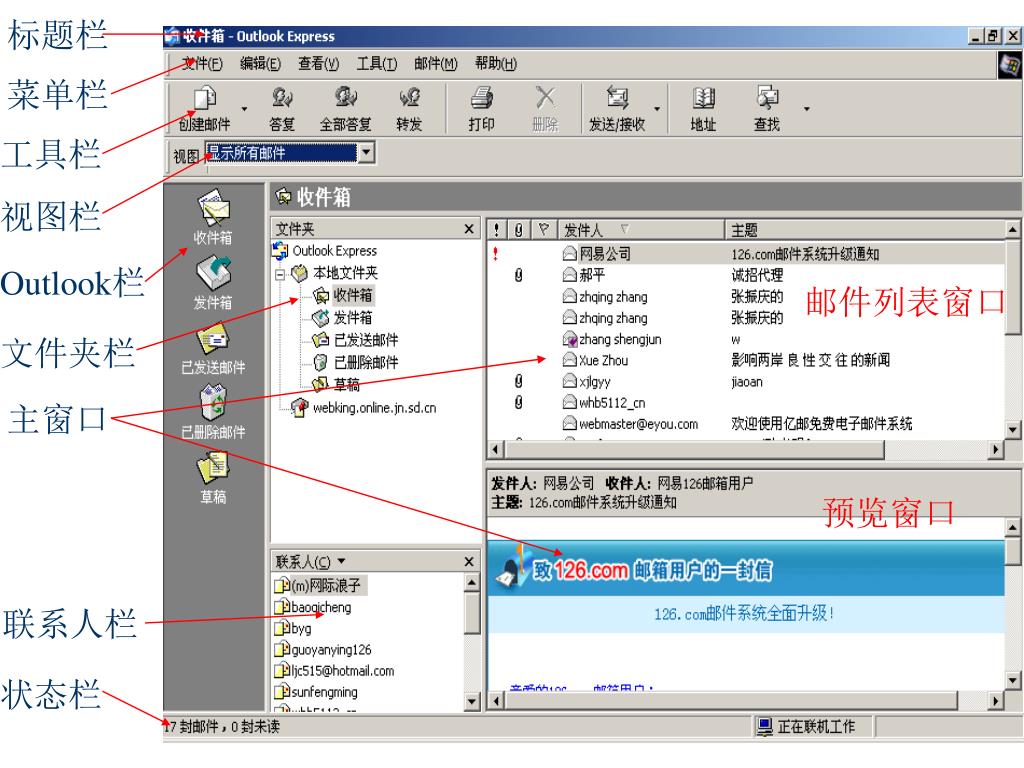Open the message from 网易公司
Screen dimensions: 1024x768
click(746, 254)
